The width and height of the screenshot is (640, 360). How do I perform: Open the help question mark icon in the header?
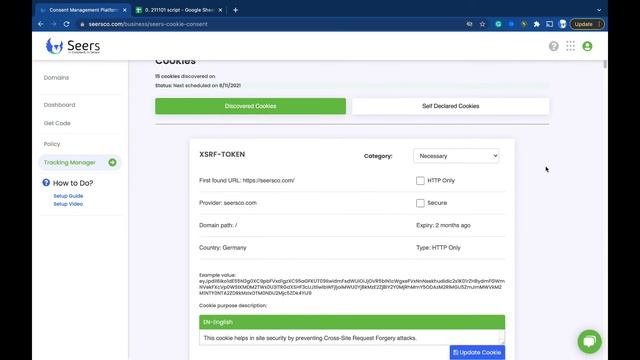[x=553, y=46]
